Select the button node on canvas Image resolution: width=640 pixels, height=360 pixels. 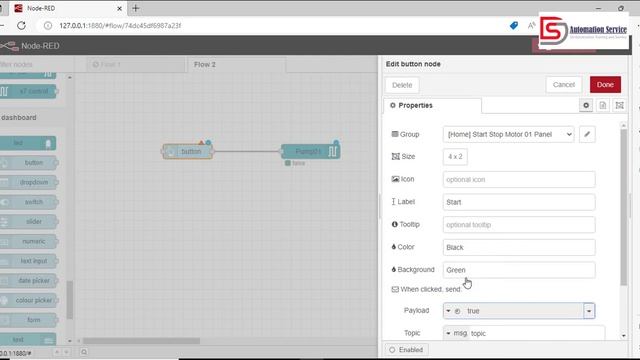(x=187, y=151)
